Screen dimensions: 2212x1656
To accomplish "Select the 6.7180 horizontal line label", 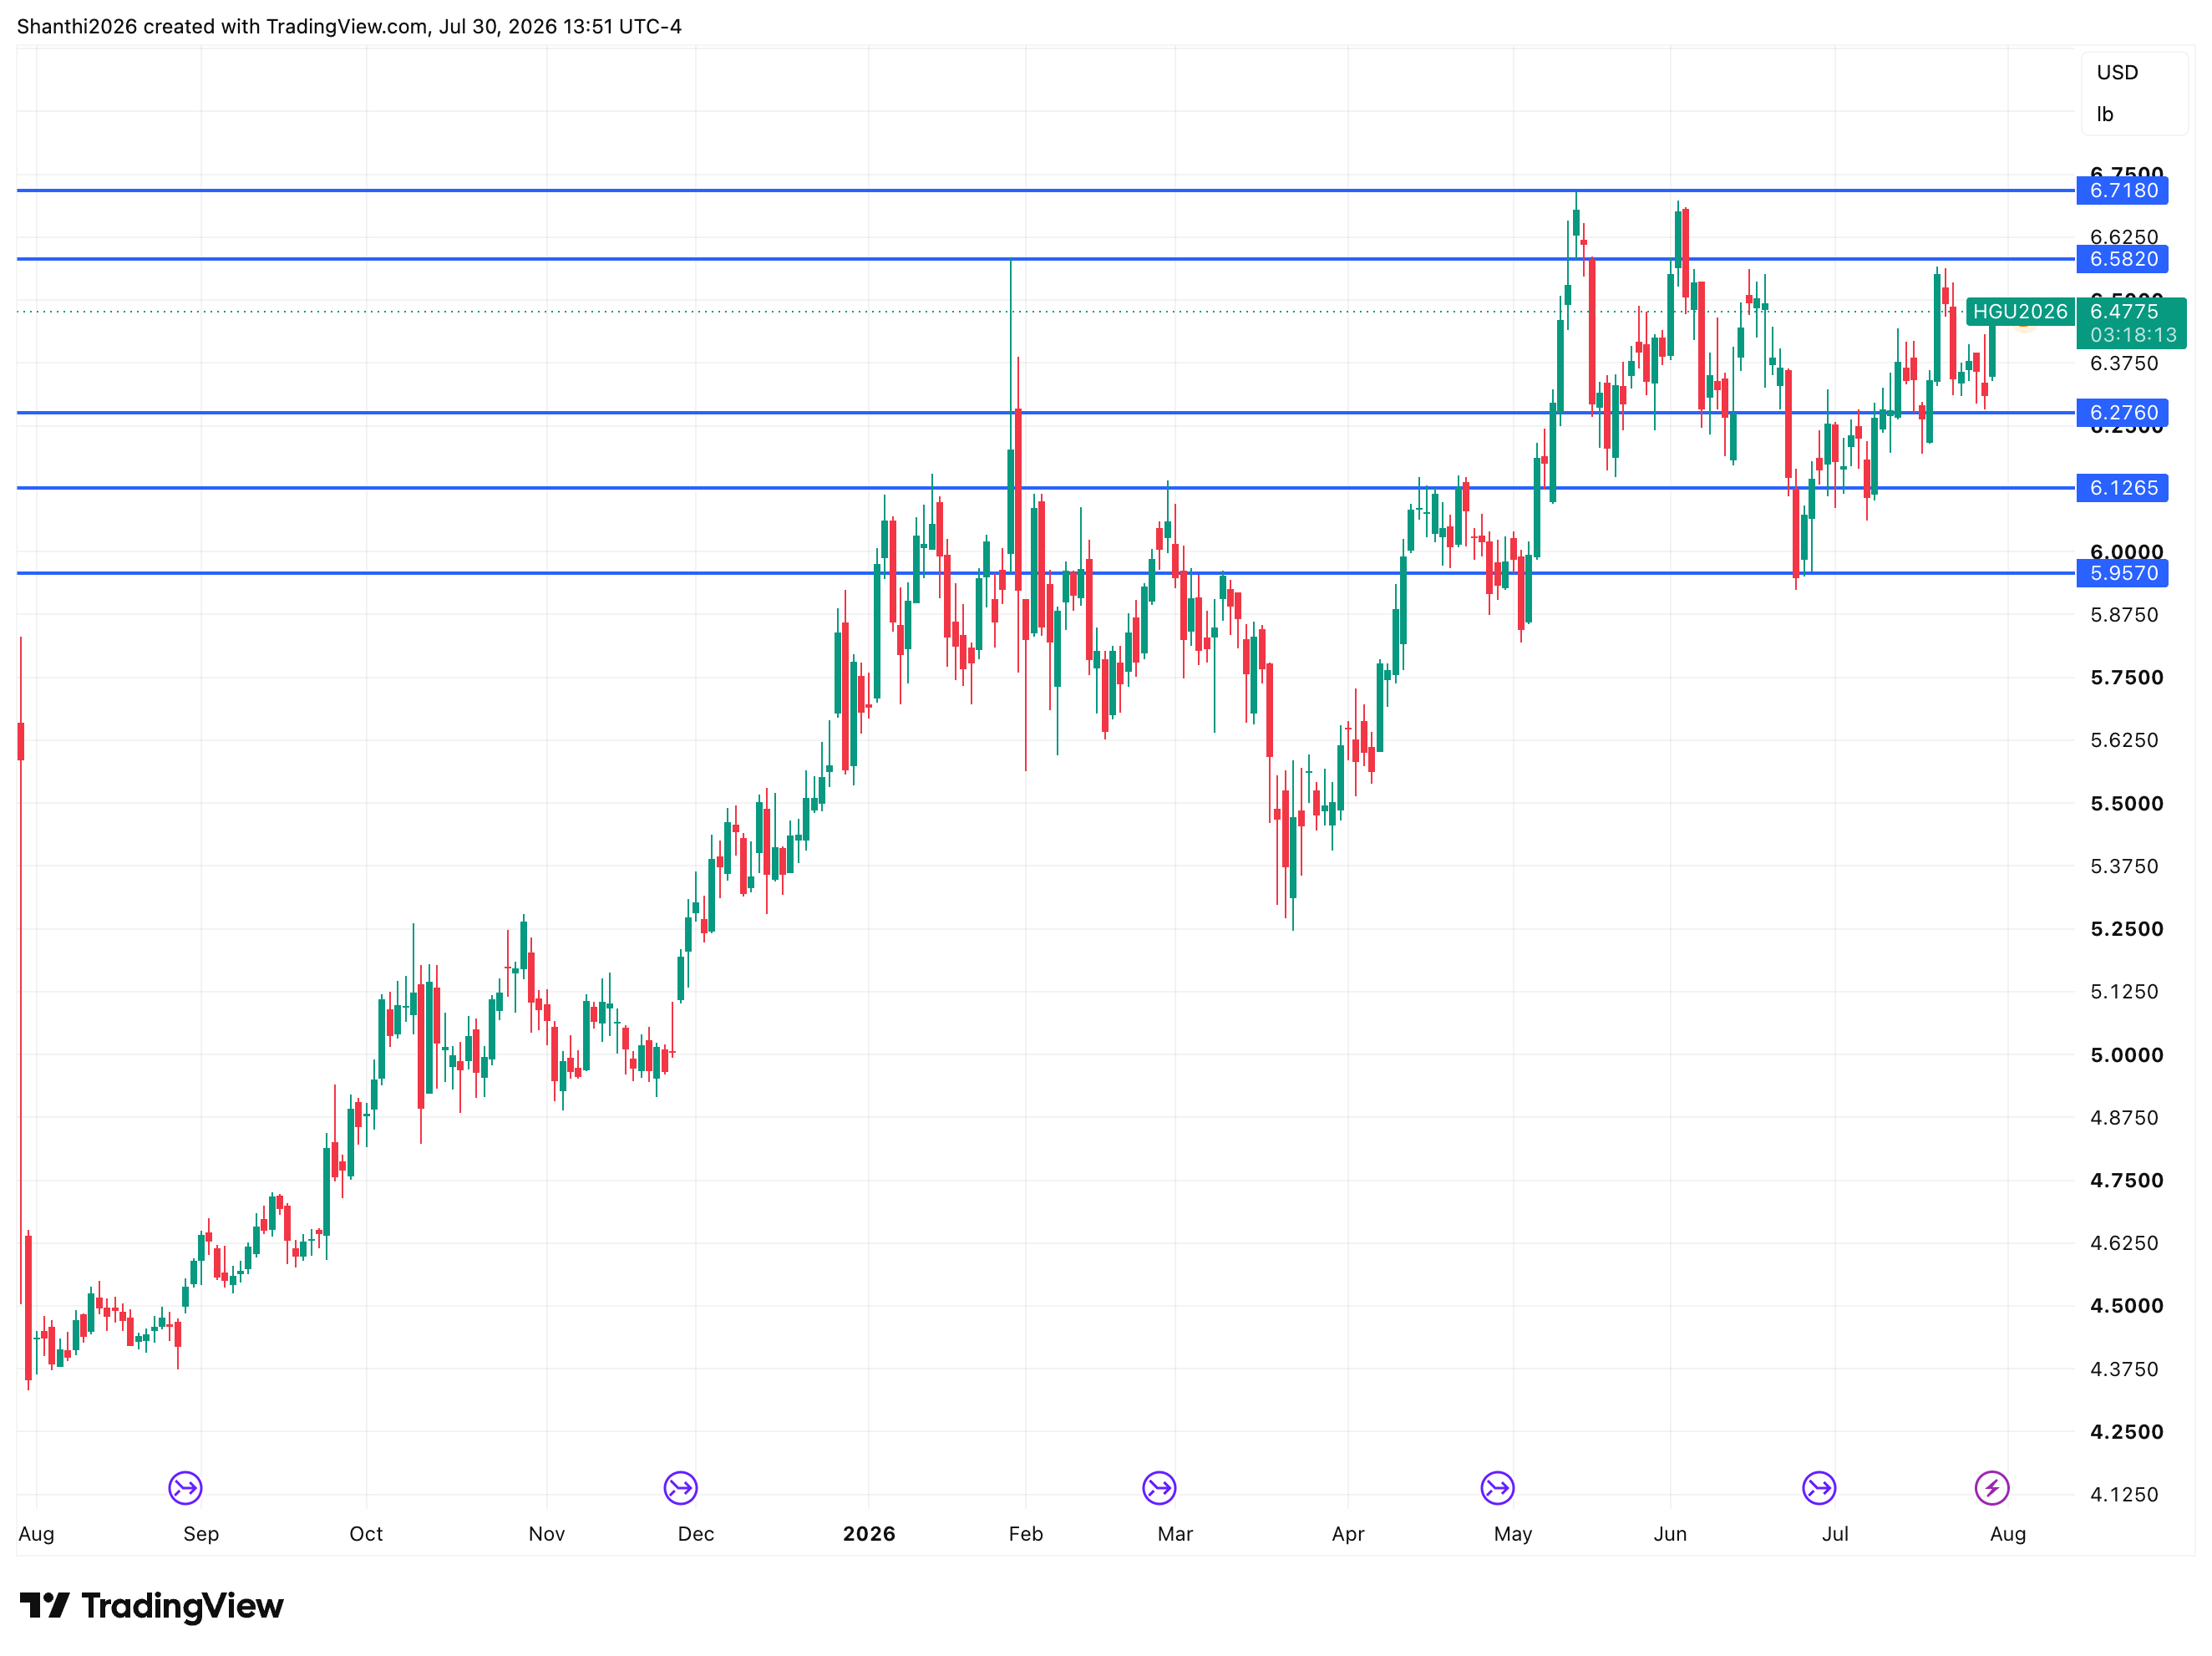I will pos(2122,190).
